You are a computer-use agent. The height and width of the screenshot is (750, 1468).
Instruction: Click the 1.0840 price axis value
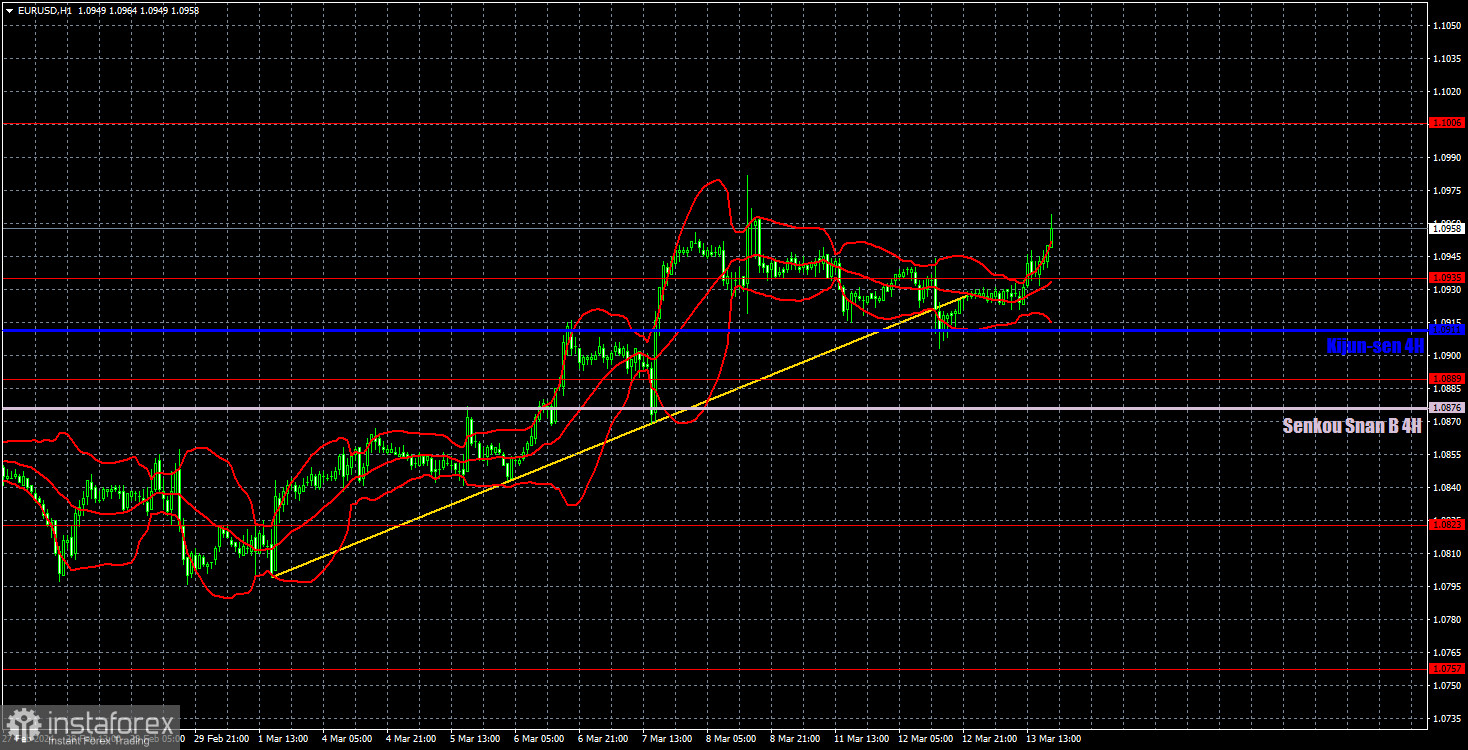[1447, 487]
